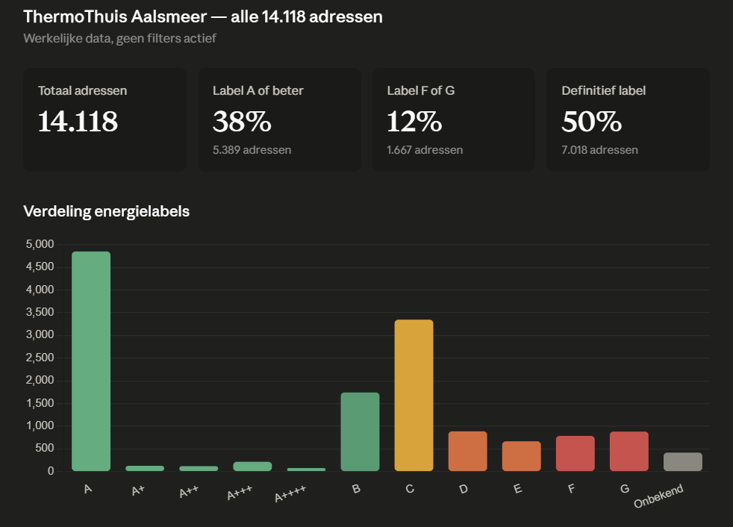Click 'Werkelijke data, geen filters actief' subtitle

click(x=120, y=38)
